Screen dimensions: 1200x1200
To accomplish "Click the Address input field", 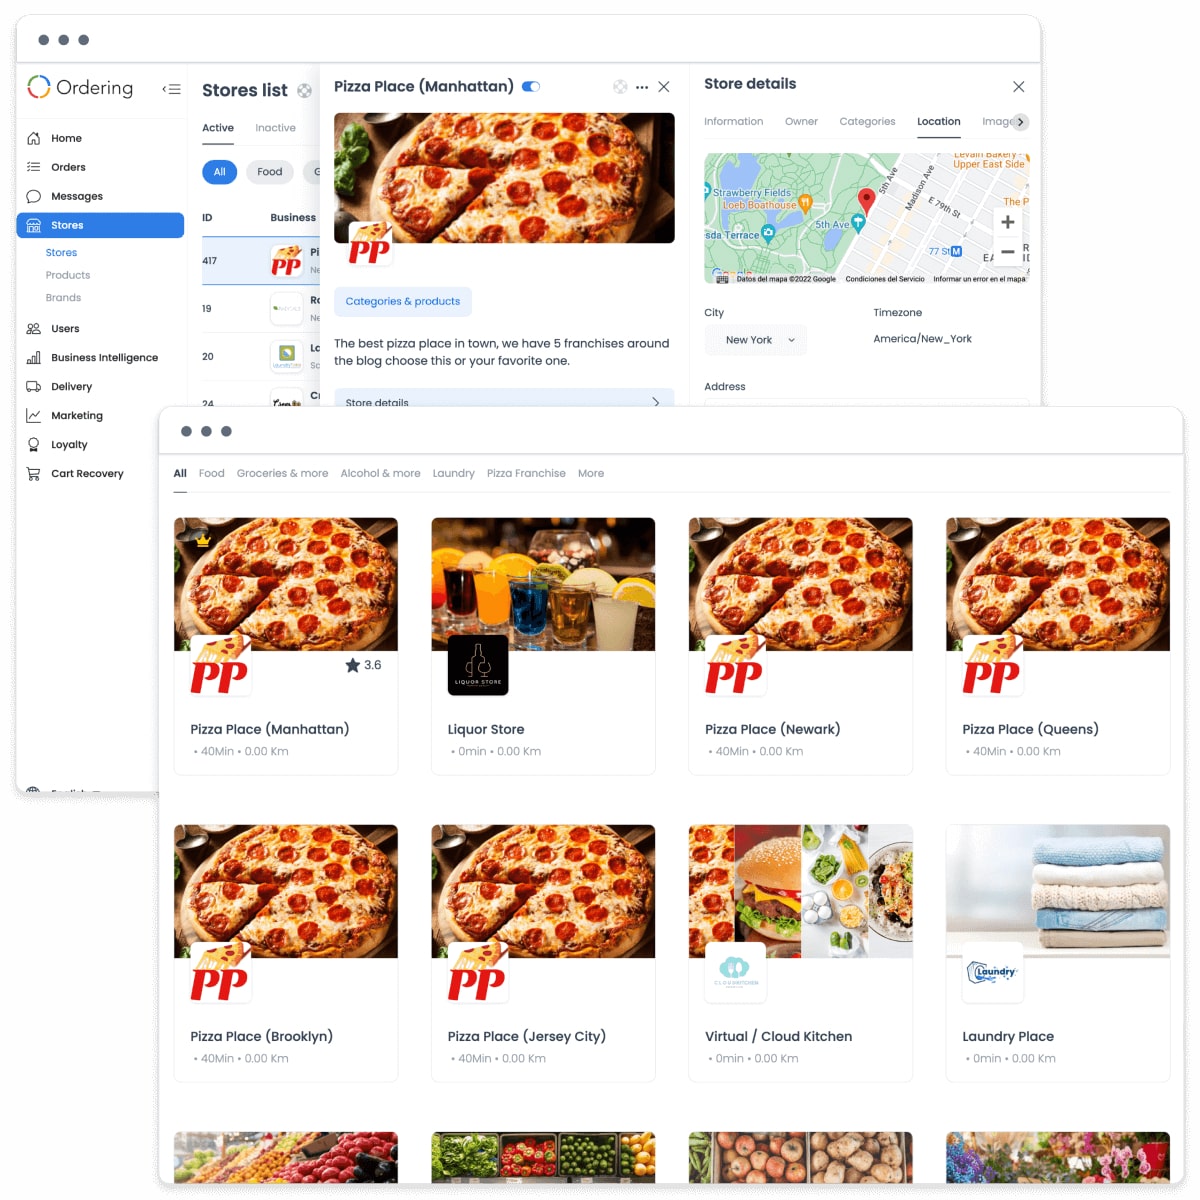I will [866, 402].
